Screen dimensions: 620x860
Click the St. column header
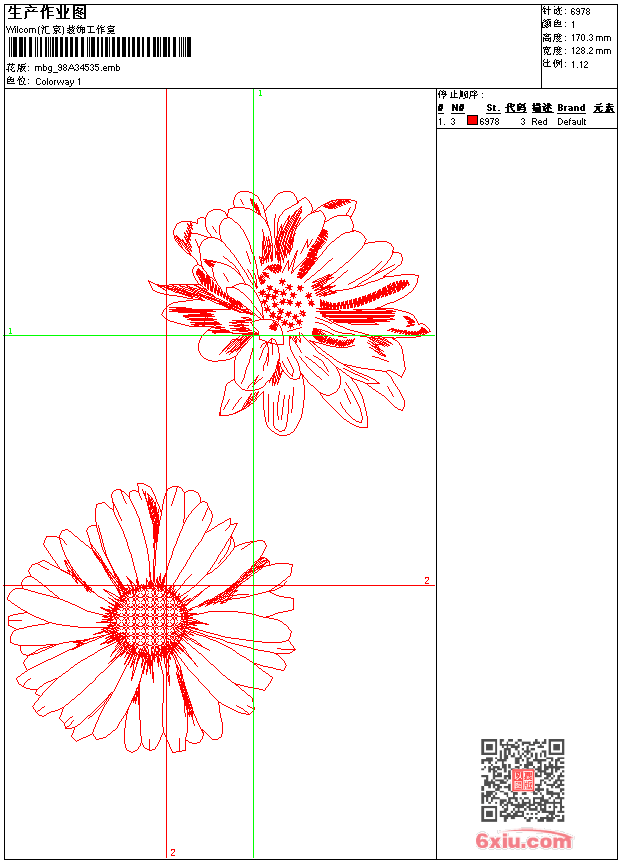tap(492, 108)
